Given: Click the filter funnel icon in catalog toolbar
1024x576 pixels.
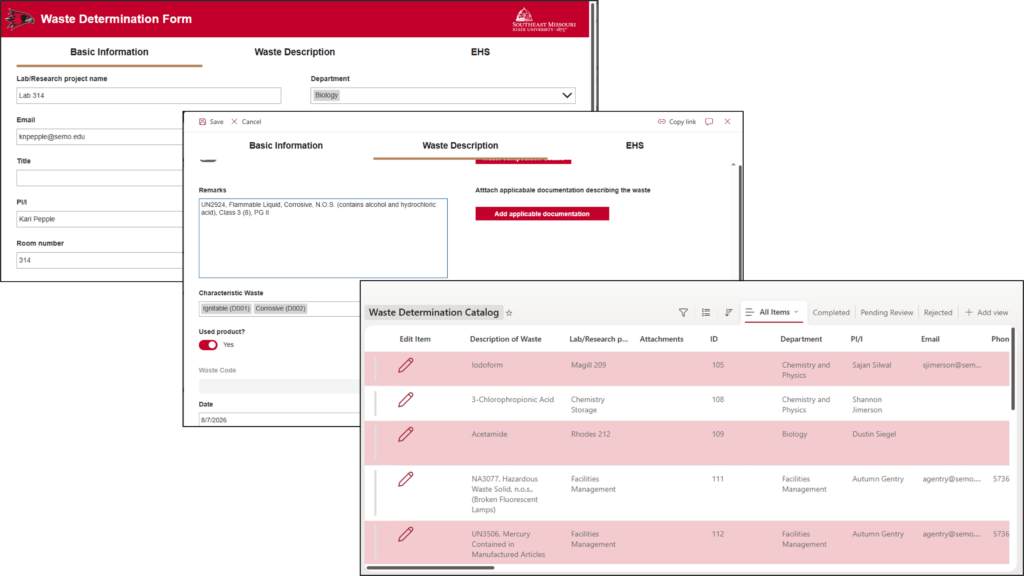Looking at the screenshot, I should pos(683,313).
